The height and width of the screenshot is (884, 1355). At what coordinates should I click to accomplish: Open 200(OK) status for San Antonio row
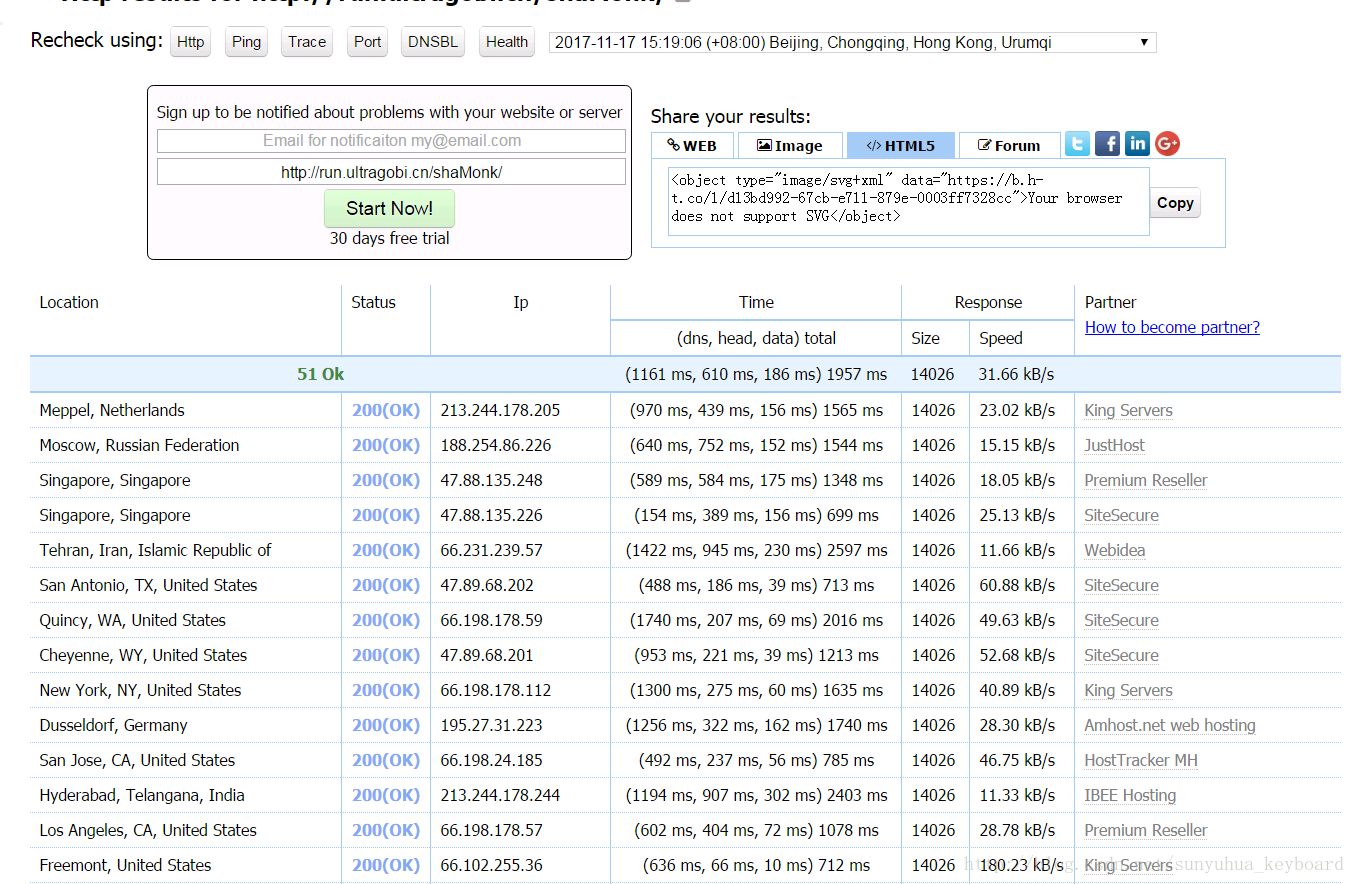point(386,585)
